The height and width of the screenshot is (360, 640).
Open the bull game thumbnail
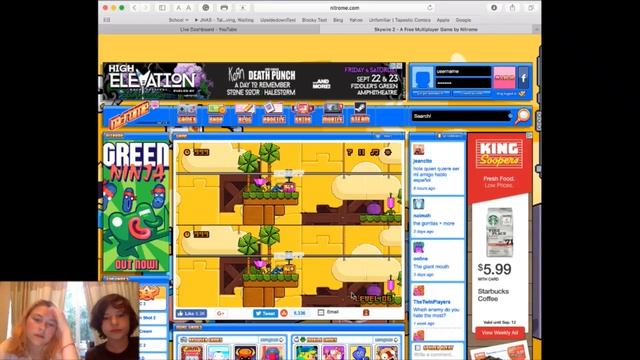[x=245, y=353]
